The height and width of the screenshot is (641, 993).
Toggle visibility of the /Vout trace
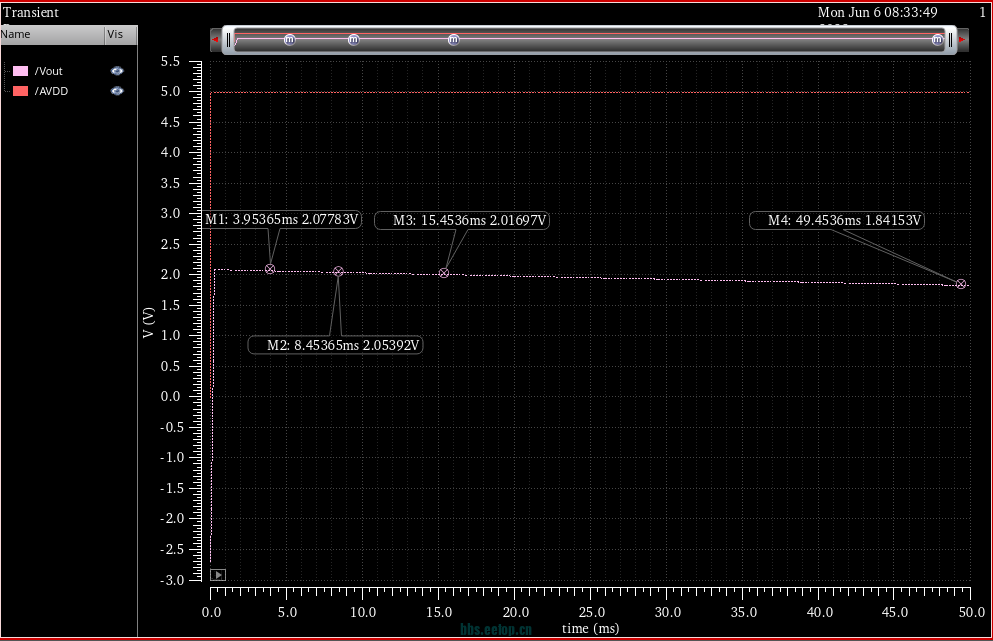[117, 71]
